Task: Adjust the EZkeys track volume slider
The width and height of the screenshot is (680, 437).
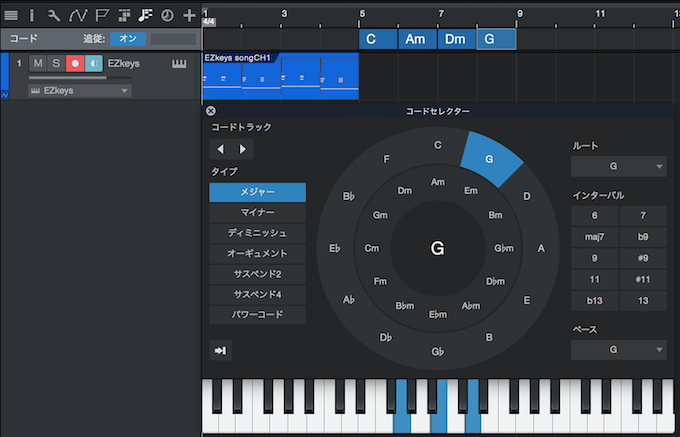Action: [80, 78]
